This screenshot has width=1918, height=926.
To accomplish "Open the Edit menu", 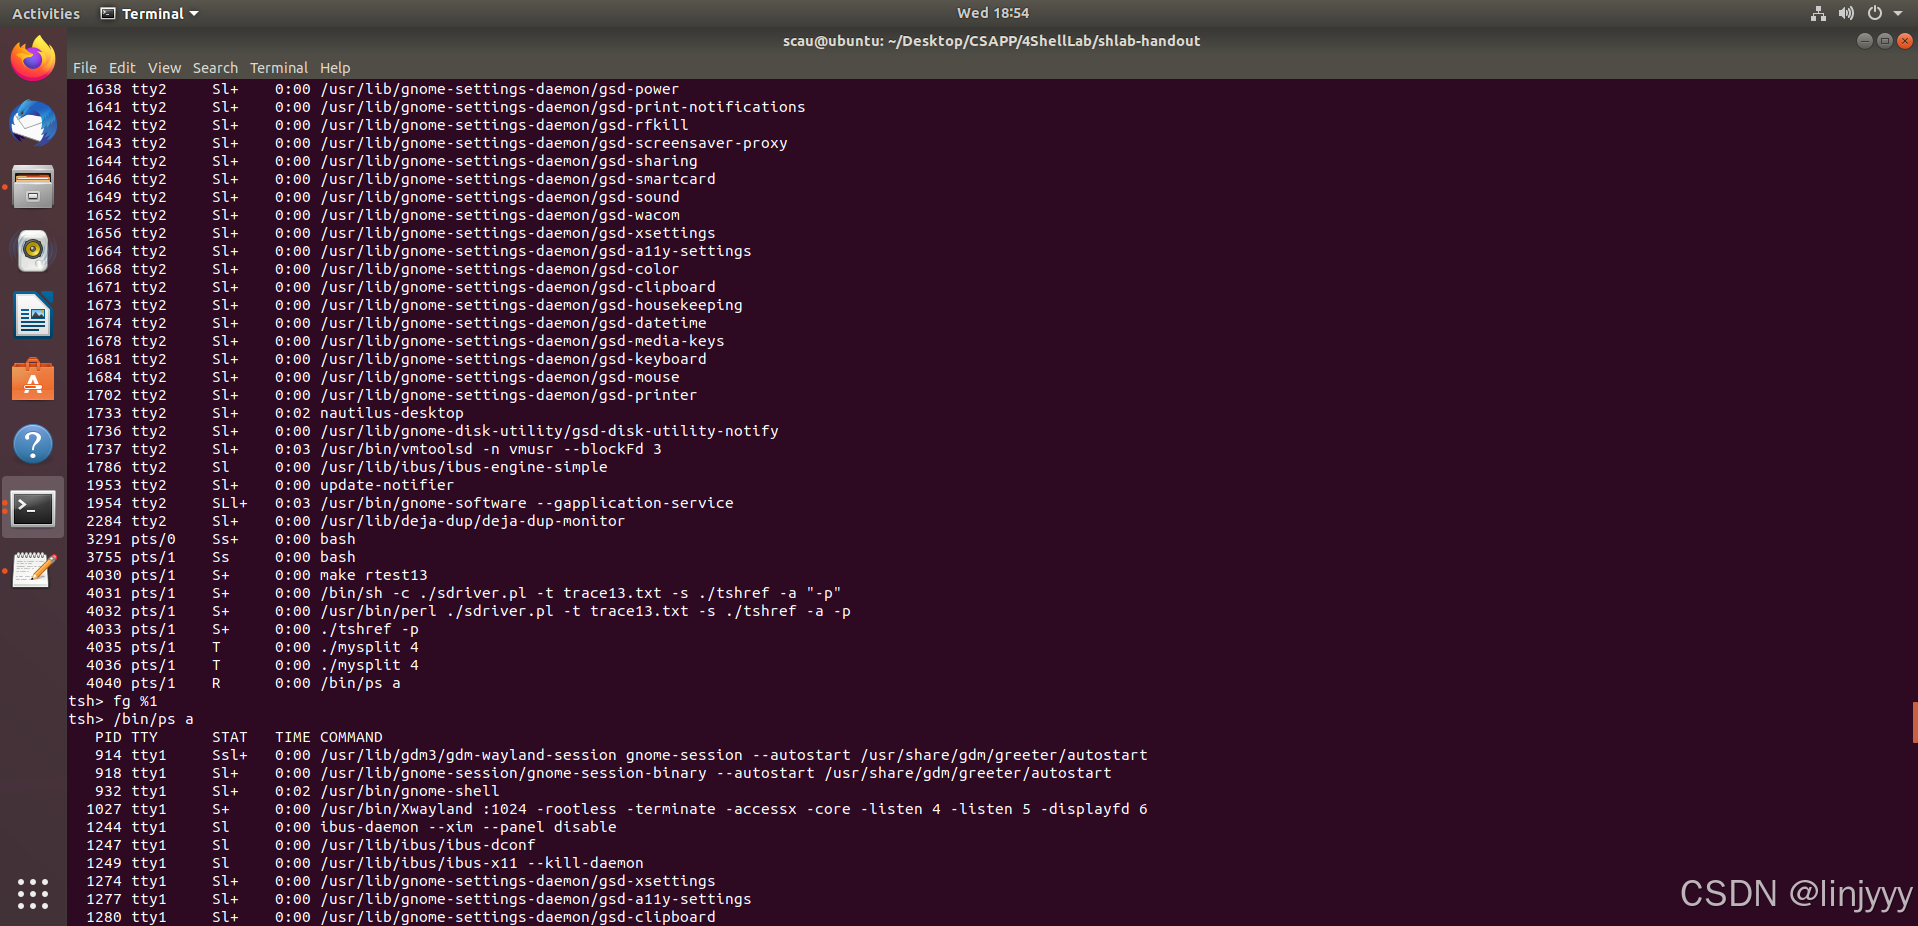I will pyautogui.click(x=122, y=68).
